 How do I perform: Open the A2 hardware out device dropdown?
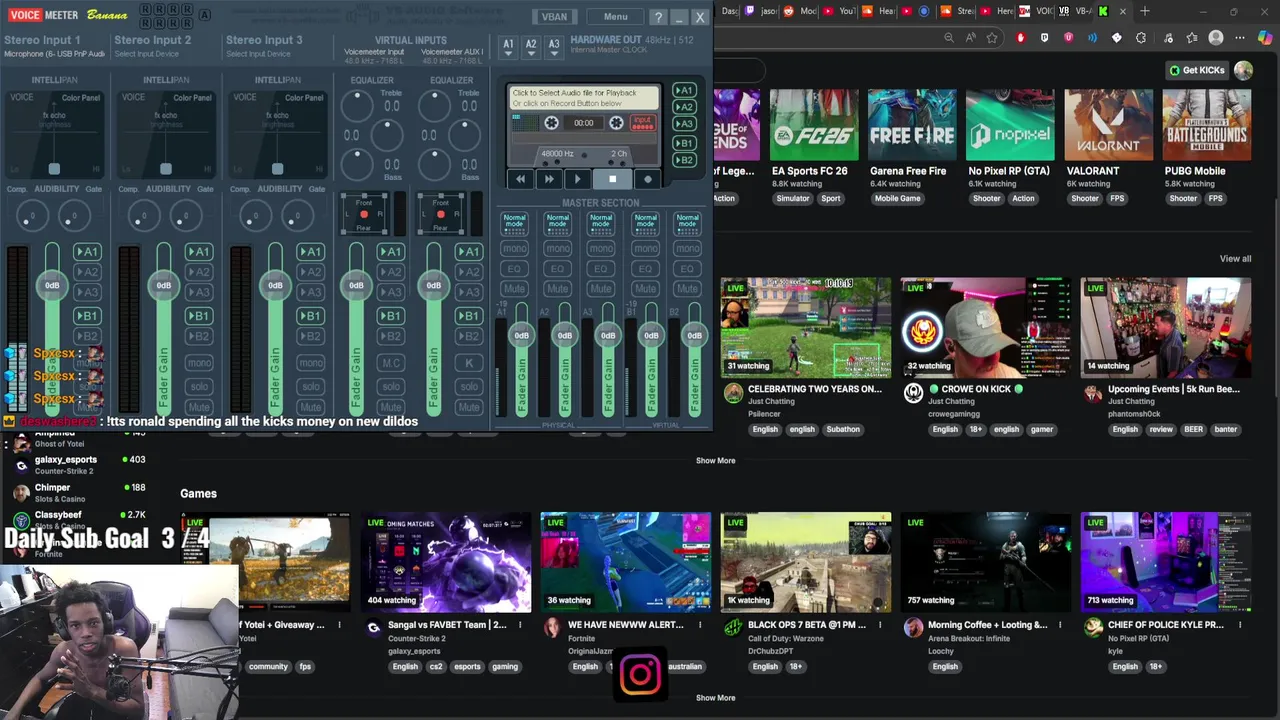[531, 47]
